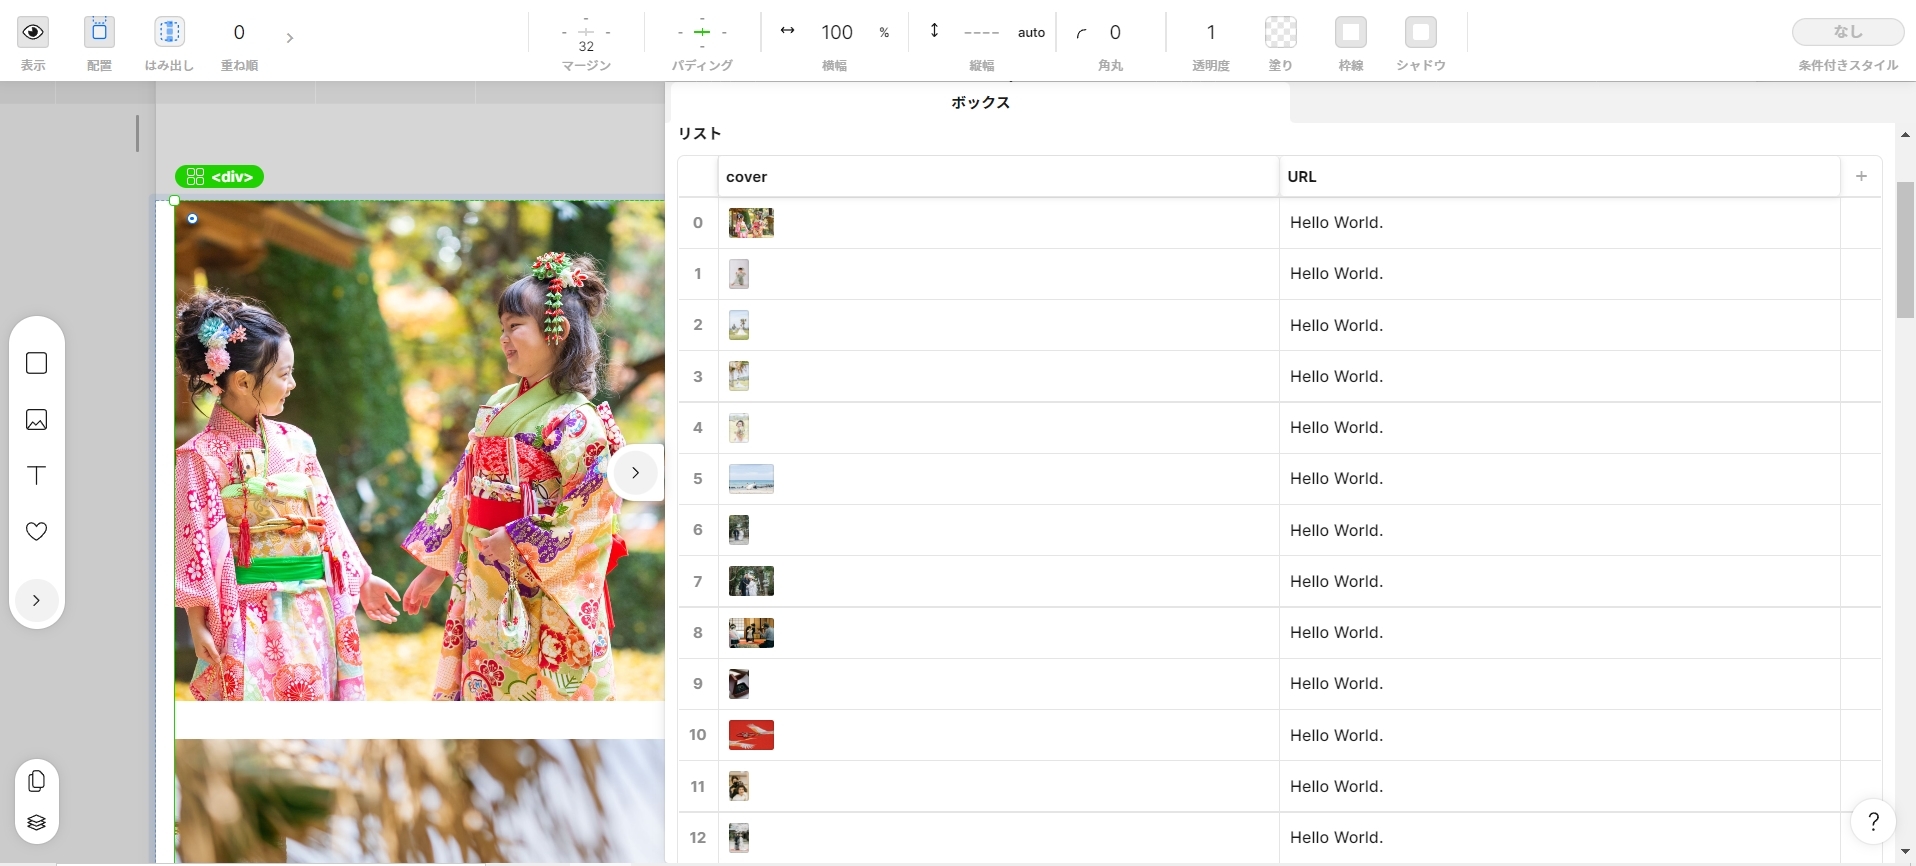Select the kimono children image on canvas
Screen dimensions: 1916x866
420,450
